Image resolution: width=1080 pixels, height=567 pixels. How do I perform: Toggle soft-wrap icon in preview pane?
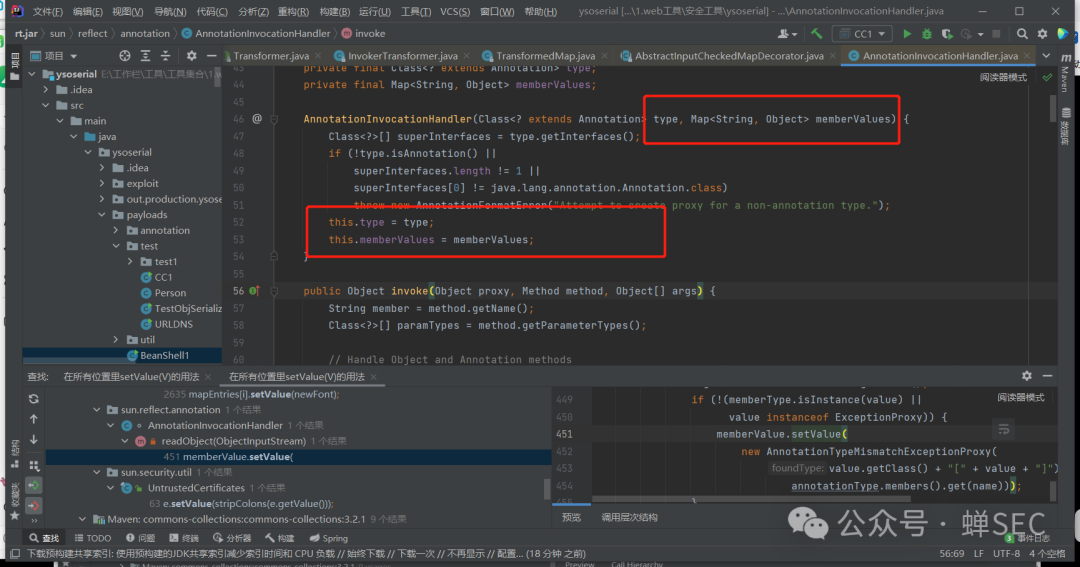pyautogui.click(x=1004, y=429)
